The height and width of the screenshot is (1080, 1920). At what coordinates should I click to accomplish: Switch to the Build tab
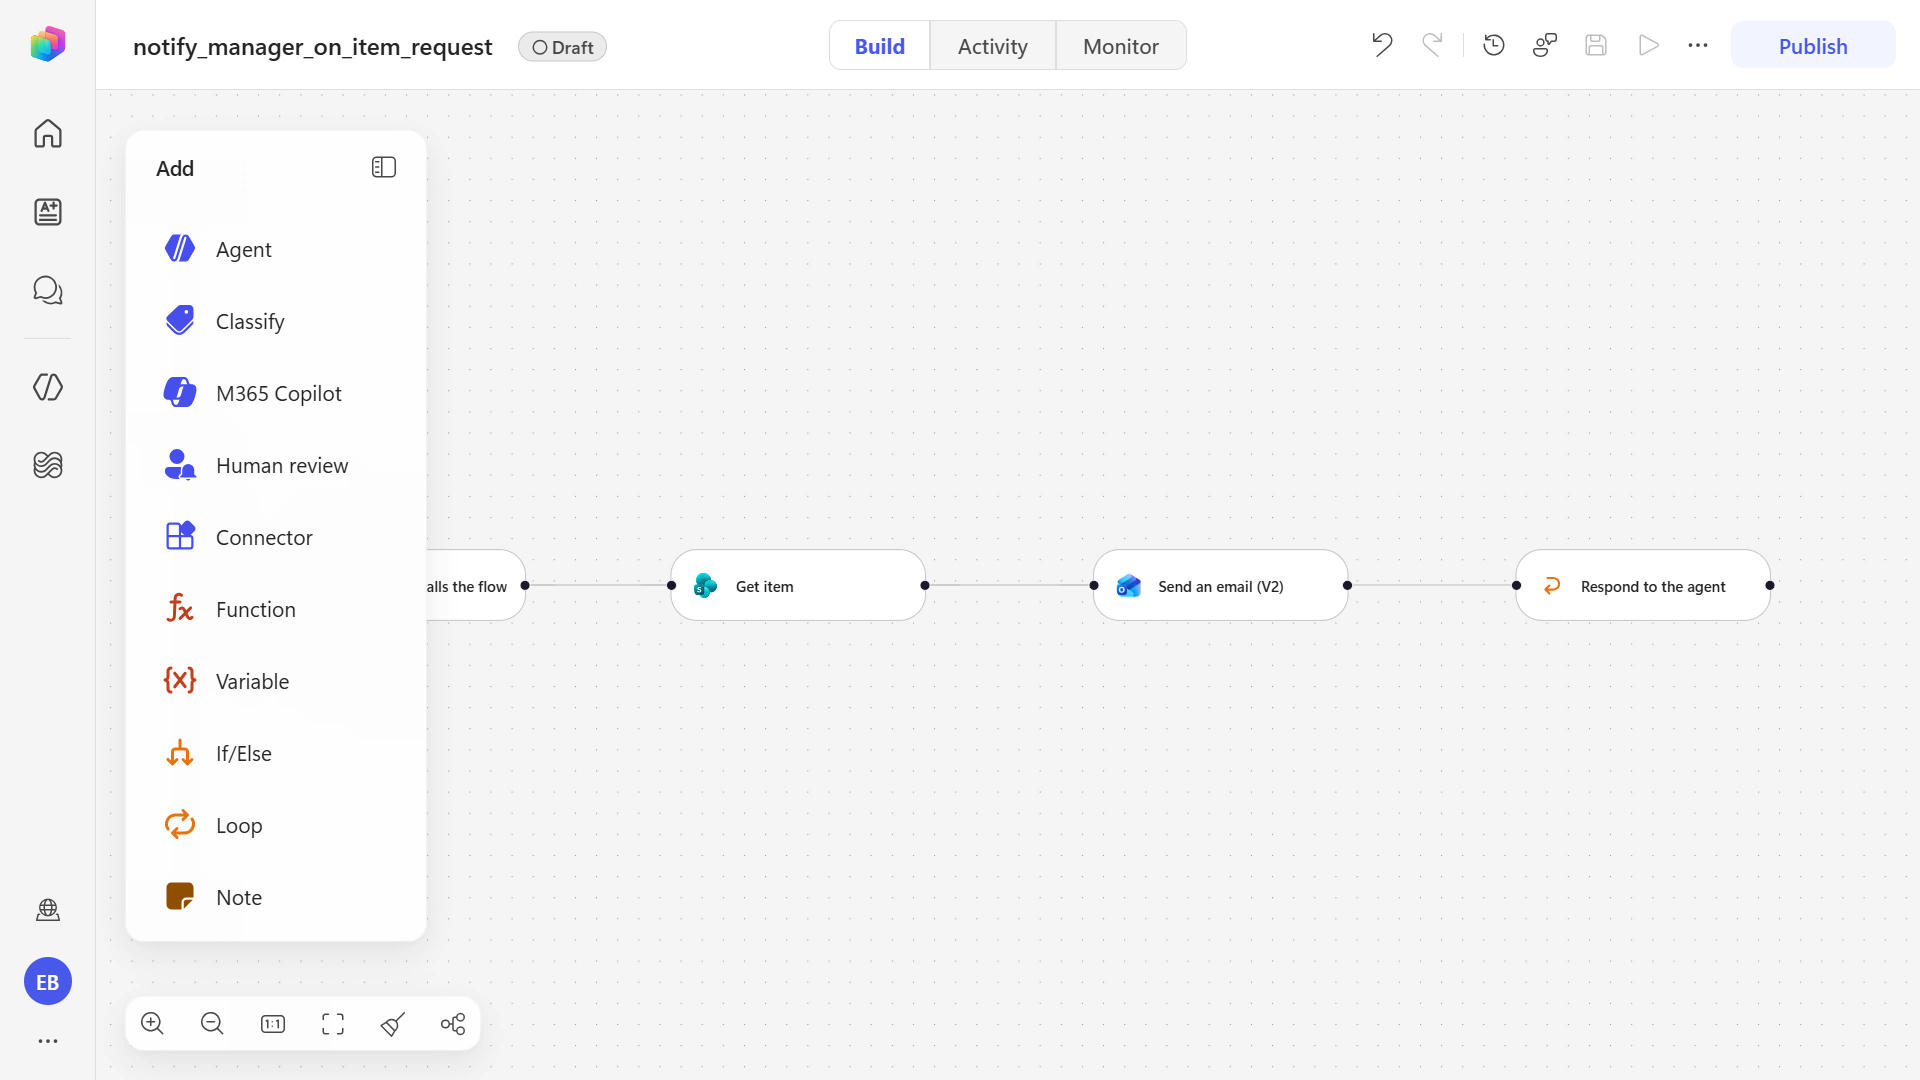[880, 46]
